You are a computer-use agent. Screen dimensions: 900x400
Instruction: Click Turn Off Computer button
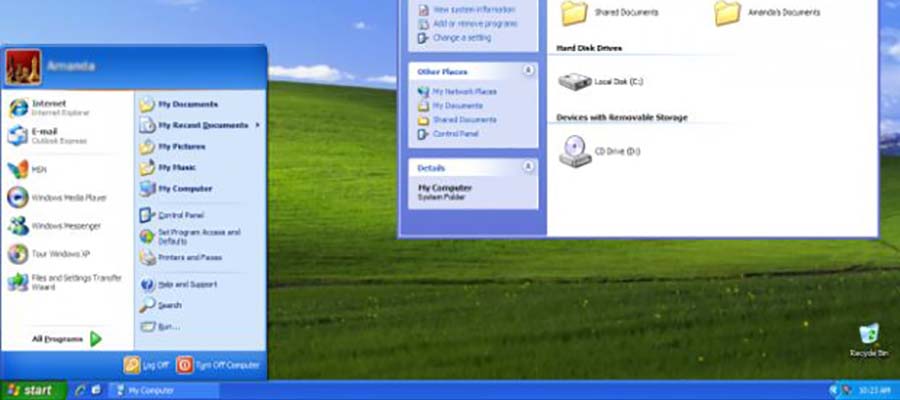pyautogui.click(x=218, y=365)
